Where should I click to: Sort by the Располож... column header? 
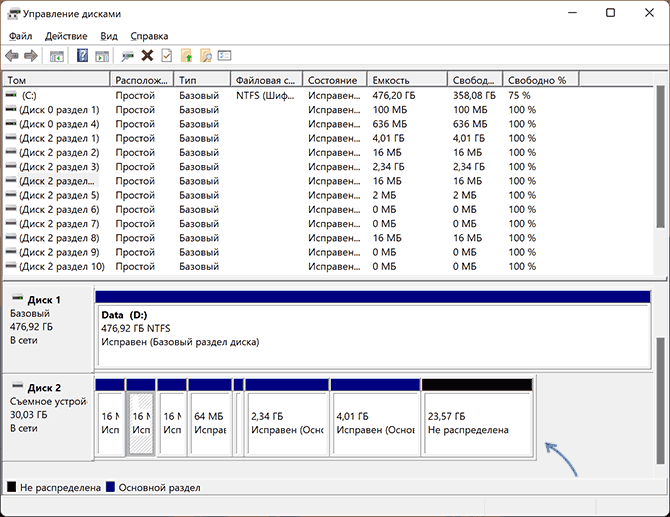[142, 80]
